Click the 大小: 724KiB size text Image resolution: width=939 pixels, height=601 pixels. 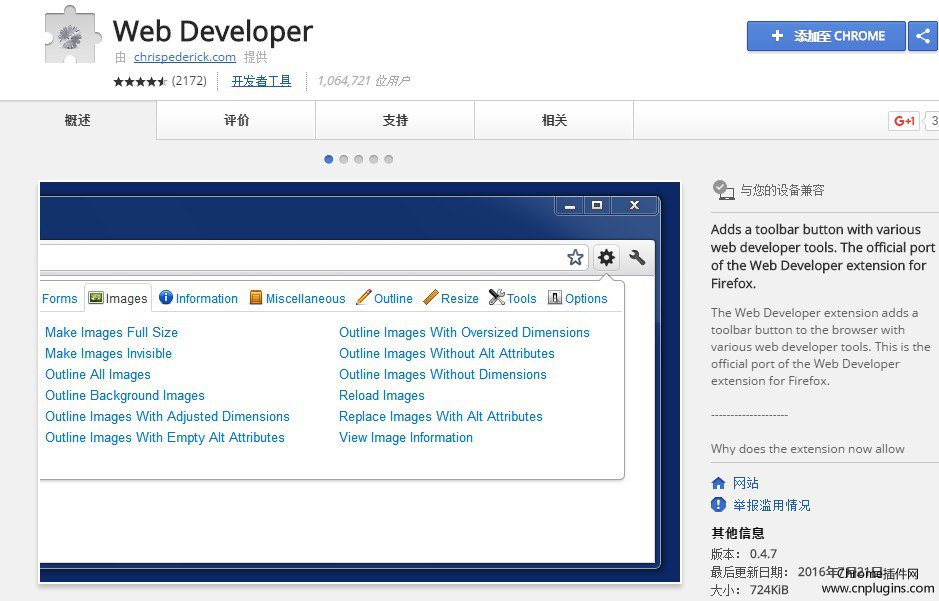point(749,590)
